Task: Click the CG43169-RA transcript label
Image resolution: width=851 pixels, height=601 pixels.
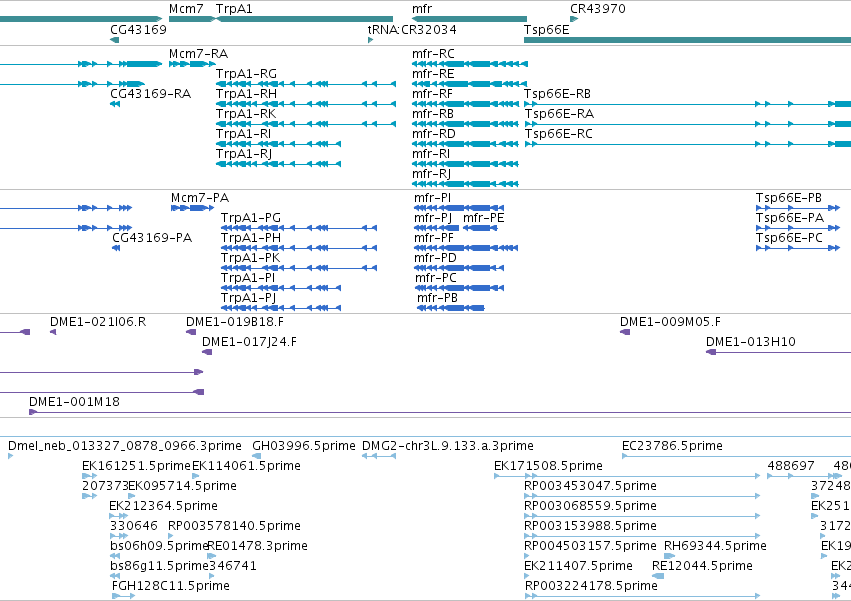Action: click(x=150, y=94)
